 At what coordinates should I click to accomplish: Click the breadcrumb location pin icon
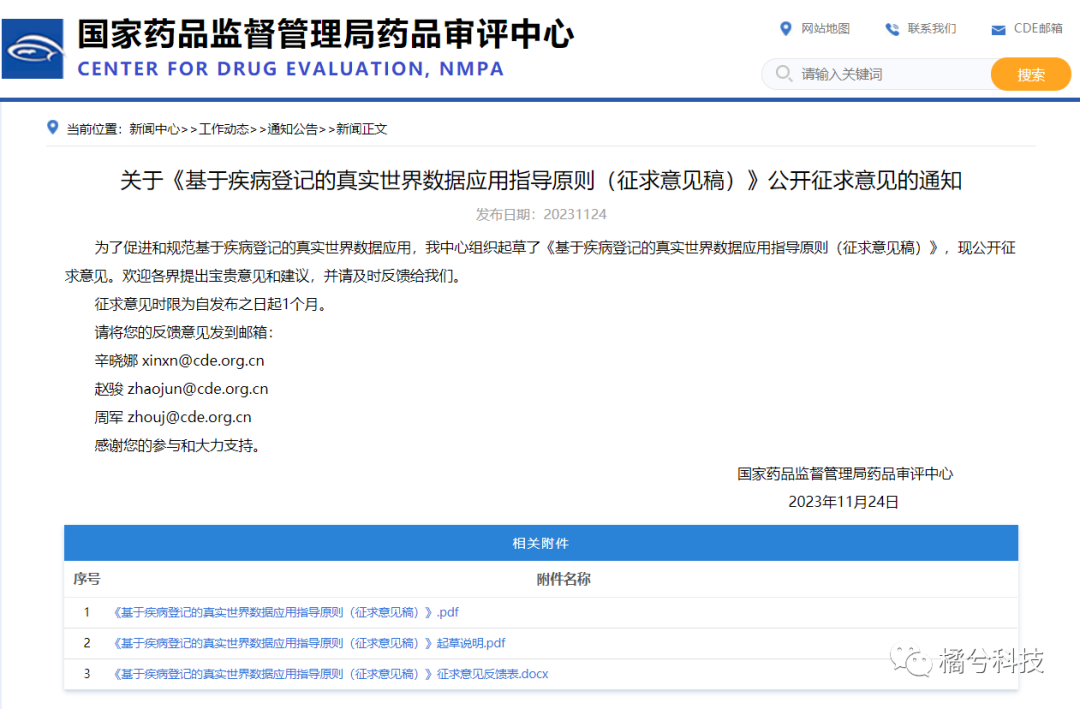(x=52, y=127)
